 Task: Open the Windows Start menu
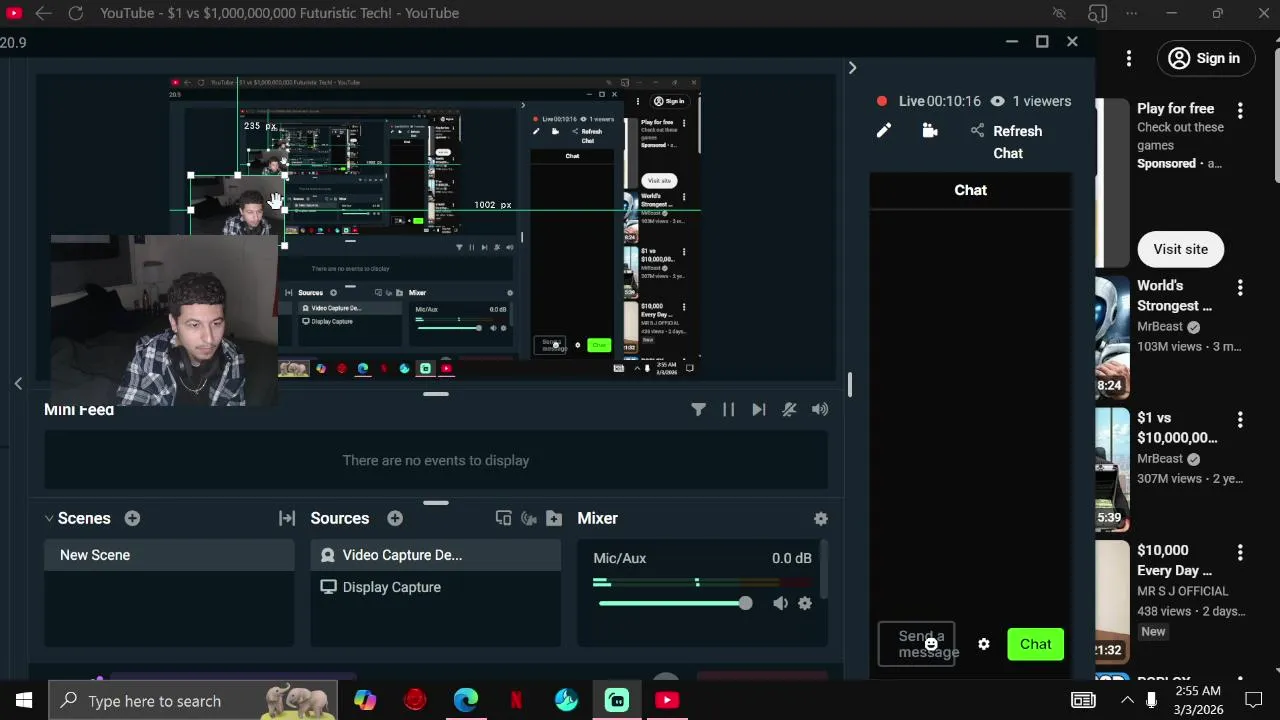tap(24, 700)
